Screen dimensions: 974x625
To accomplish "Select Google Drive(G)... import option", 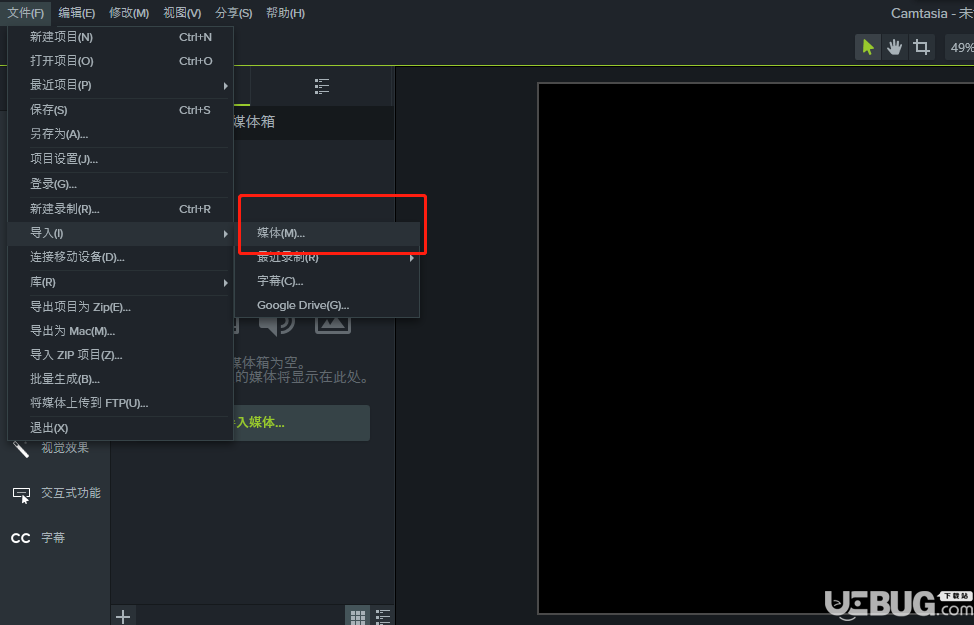I will [x=327, y=306].
